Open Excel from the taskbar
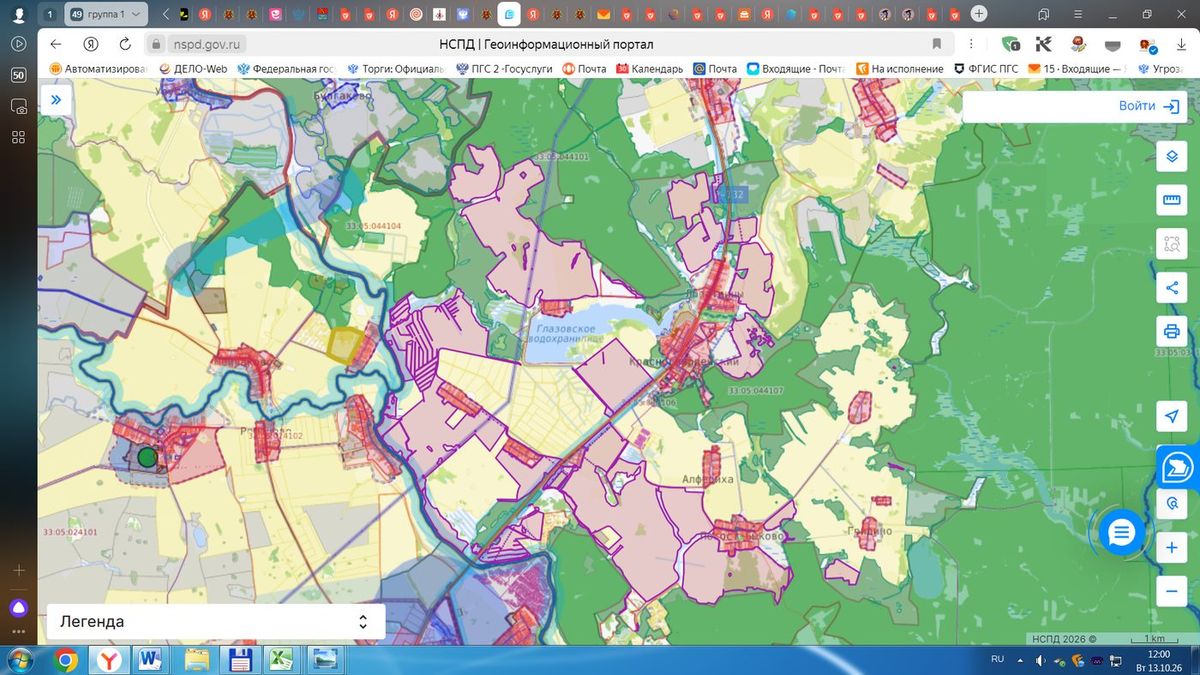Viewport: 1200px width, 675px height. point(281,660)
